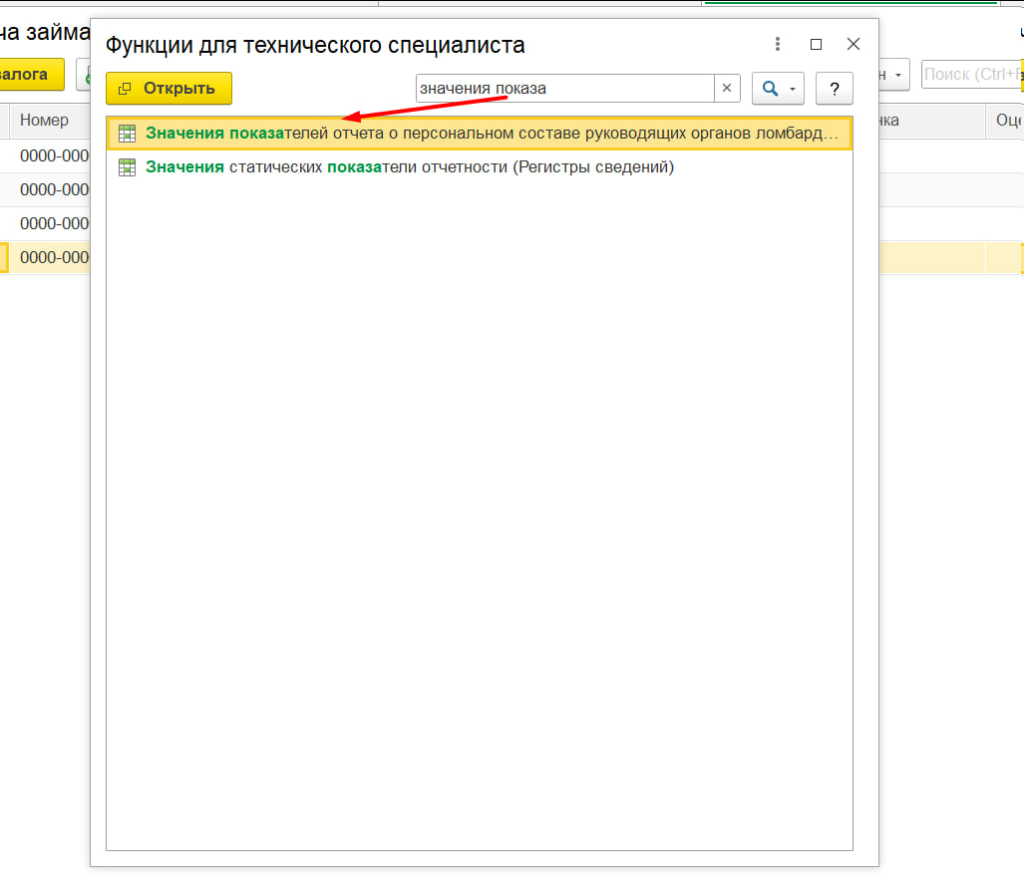Viewport: 1024px width, 893px height.
Task: Click the empty area of the results list
Action: coord(480,500)
